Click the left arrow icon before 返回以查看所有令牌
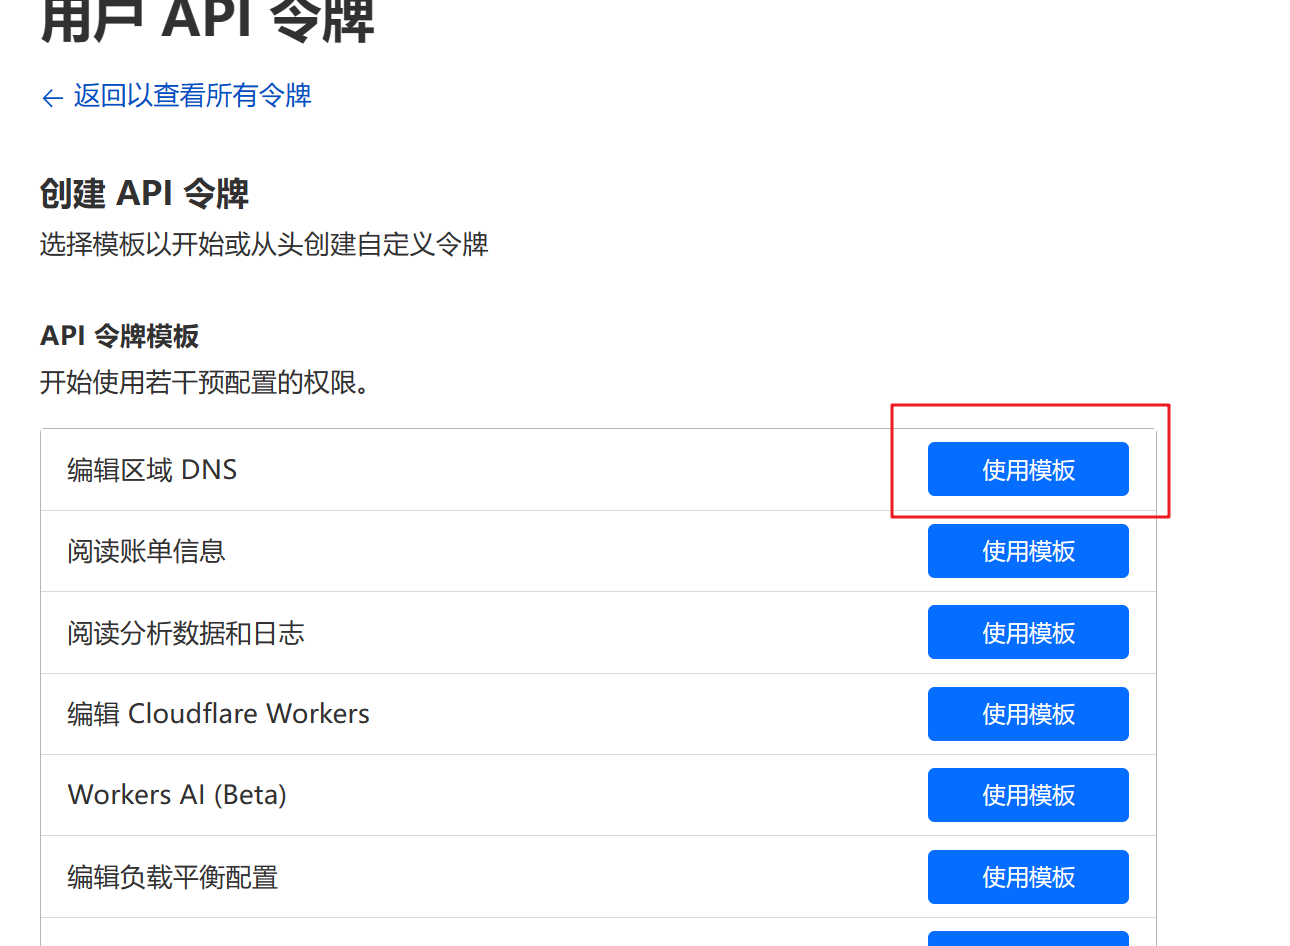The width and height of the screenshot is (1290, 946). point(52,97)
